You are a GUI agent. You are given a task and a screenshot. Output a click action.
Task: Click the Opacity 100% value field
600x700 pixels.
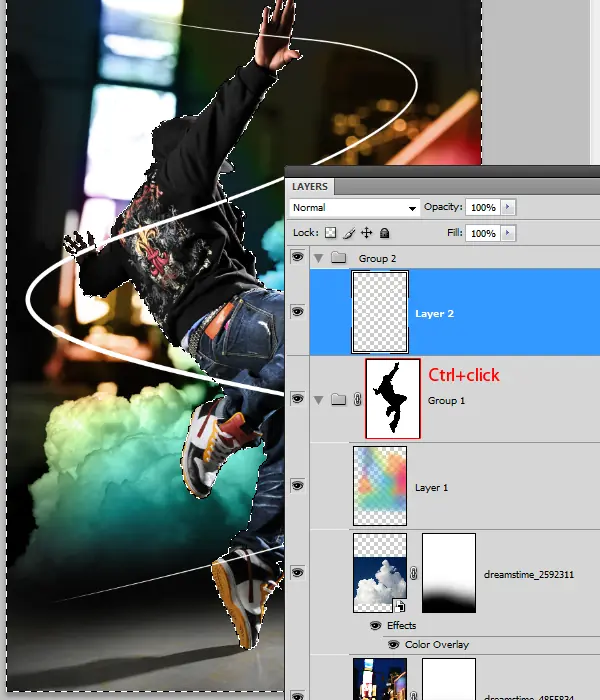(483, 207)
